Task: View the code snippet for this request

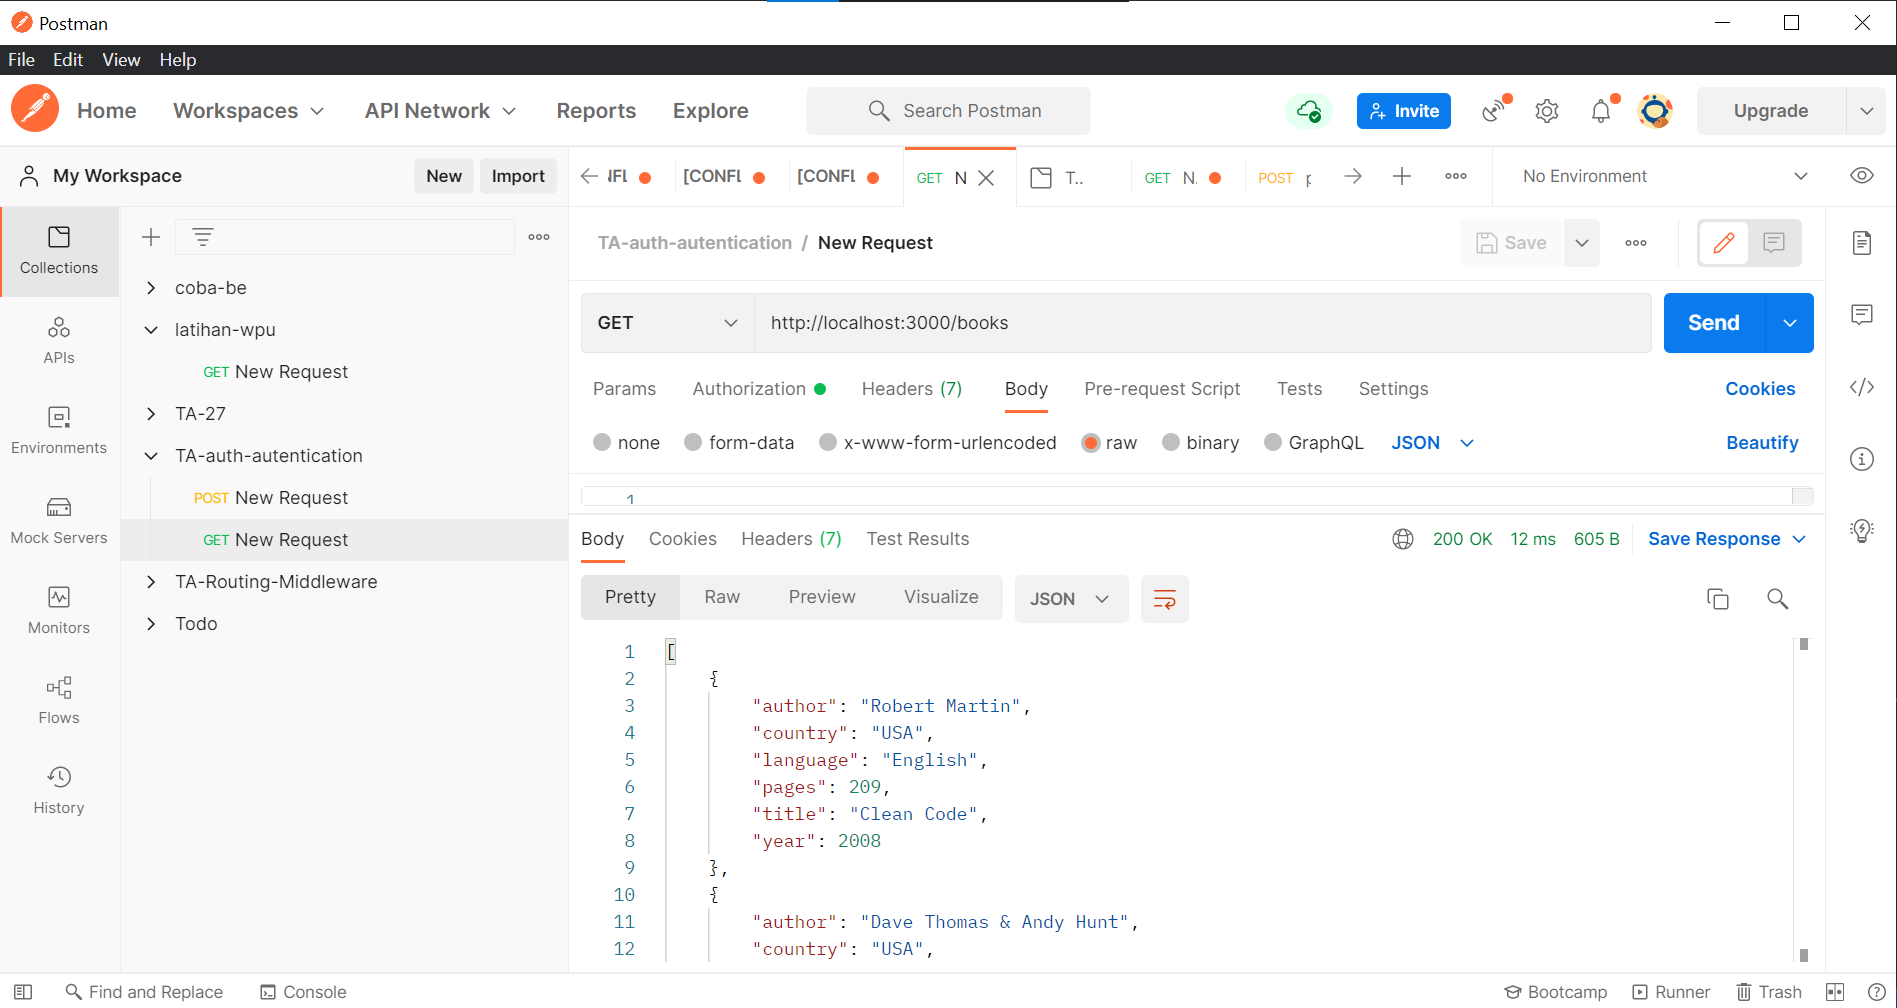Action: (1861, 387)
